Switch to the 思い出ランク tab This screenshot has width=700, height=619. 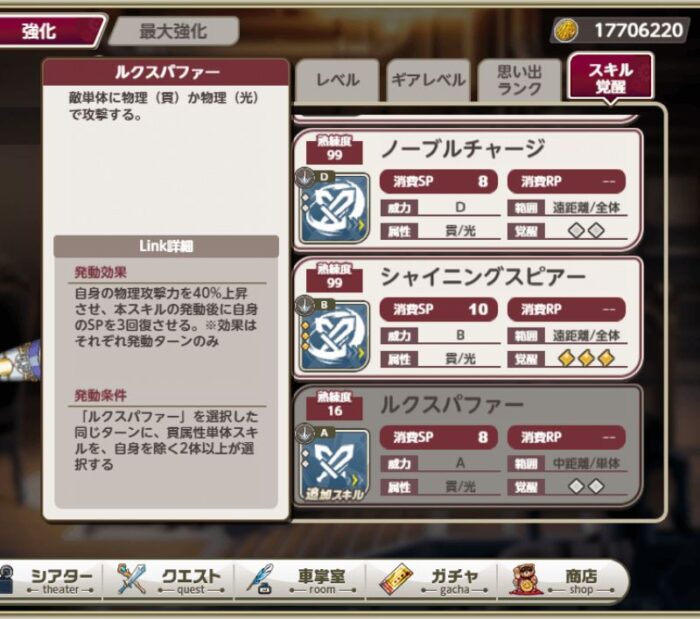coord(519,80)
